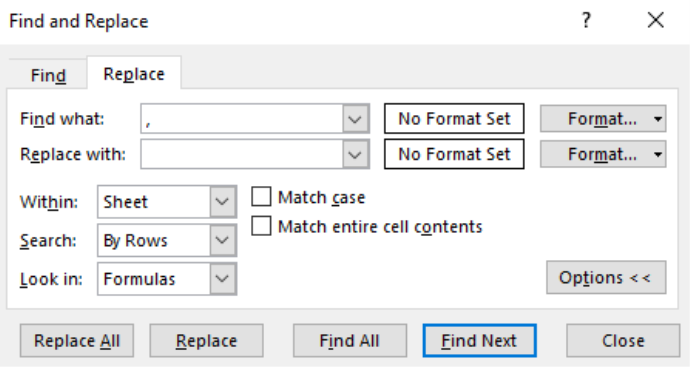This screenshot has height=367, width=690.
Task: Expand the Search By Rows dropdown
Action: coord(223,240)
